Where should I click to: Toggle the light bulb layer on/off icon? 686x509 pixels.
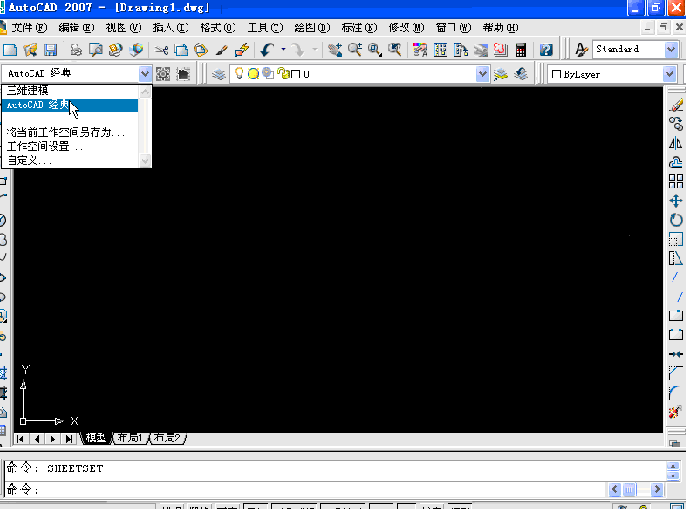pyautogui.click(x=239, y=74)
